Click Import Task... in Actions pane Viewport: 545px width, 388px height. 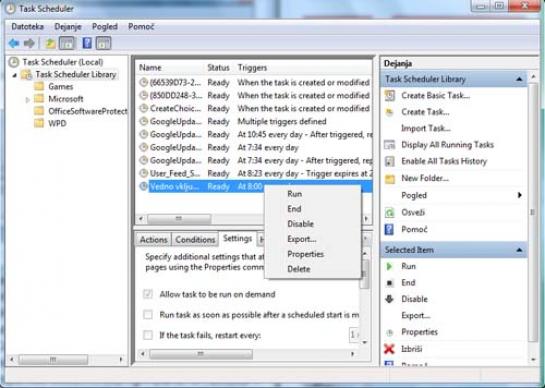point(426,128)
